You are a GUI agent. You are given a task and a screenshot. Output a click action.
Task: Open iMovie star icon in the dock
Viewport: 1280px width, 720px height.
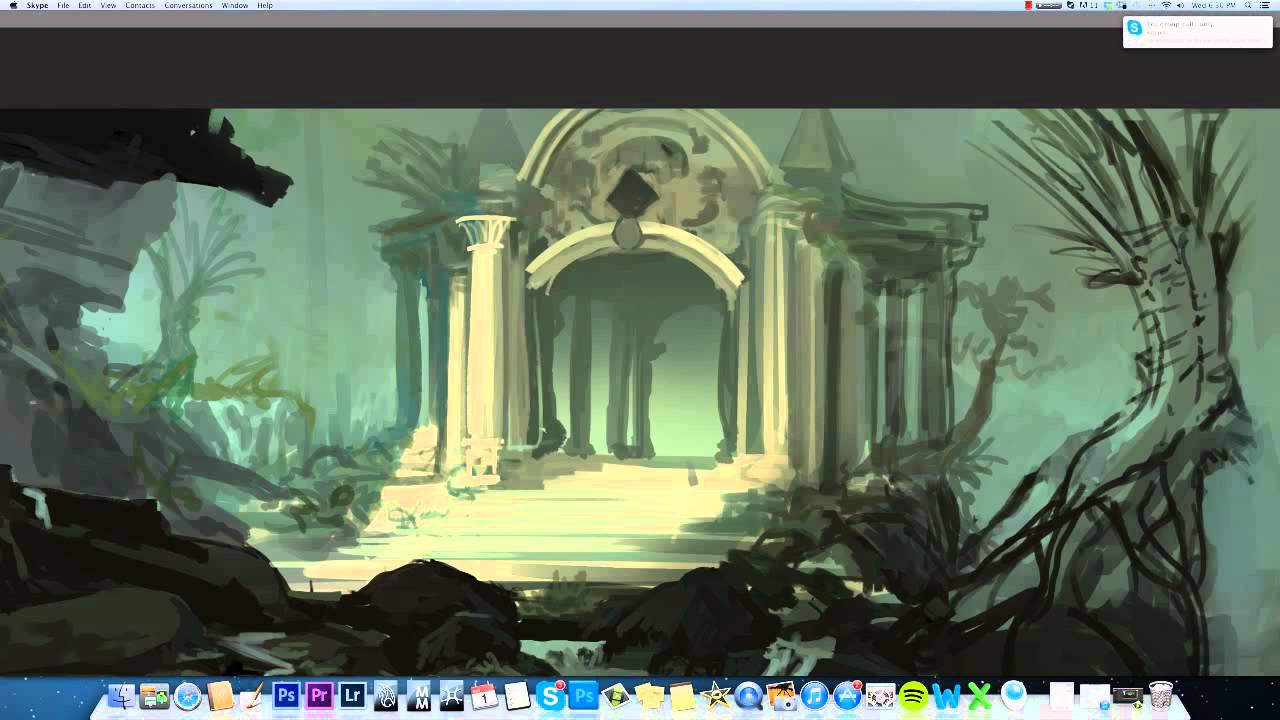click(715, 695)
